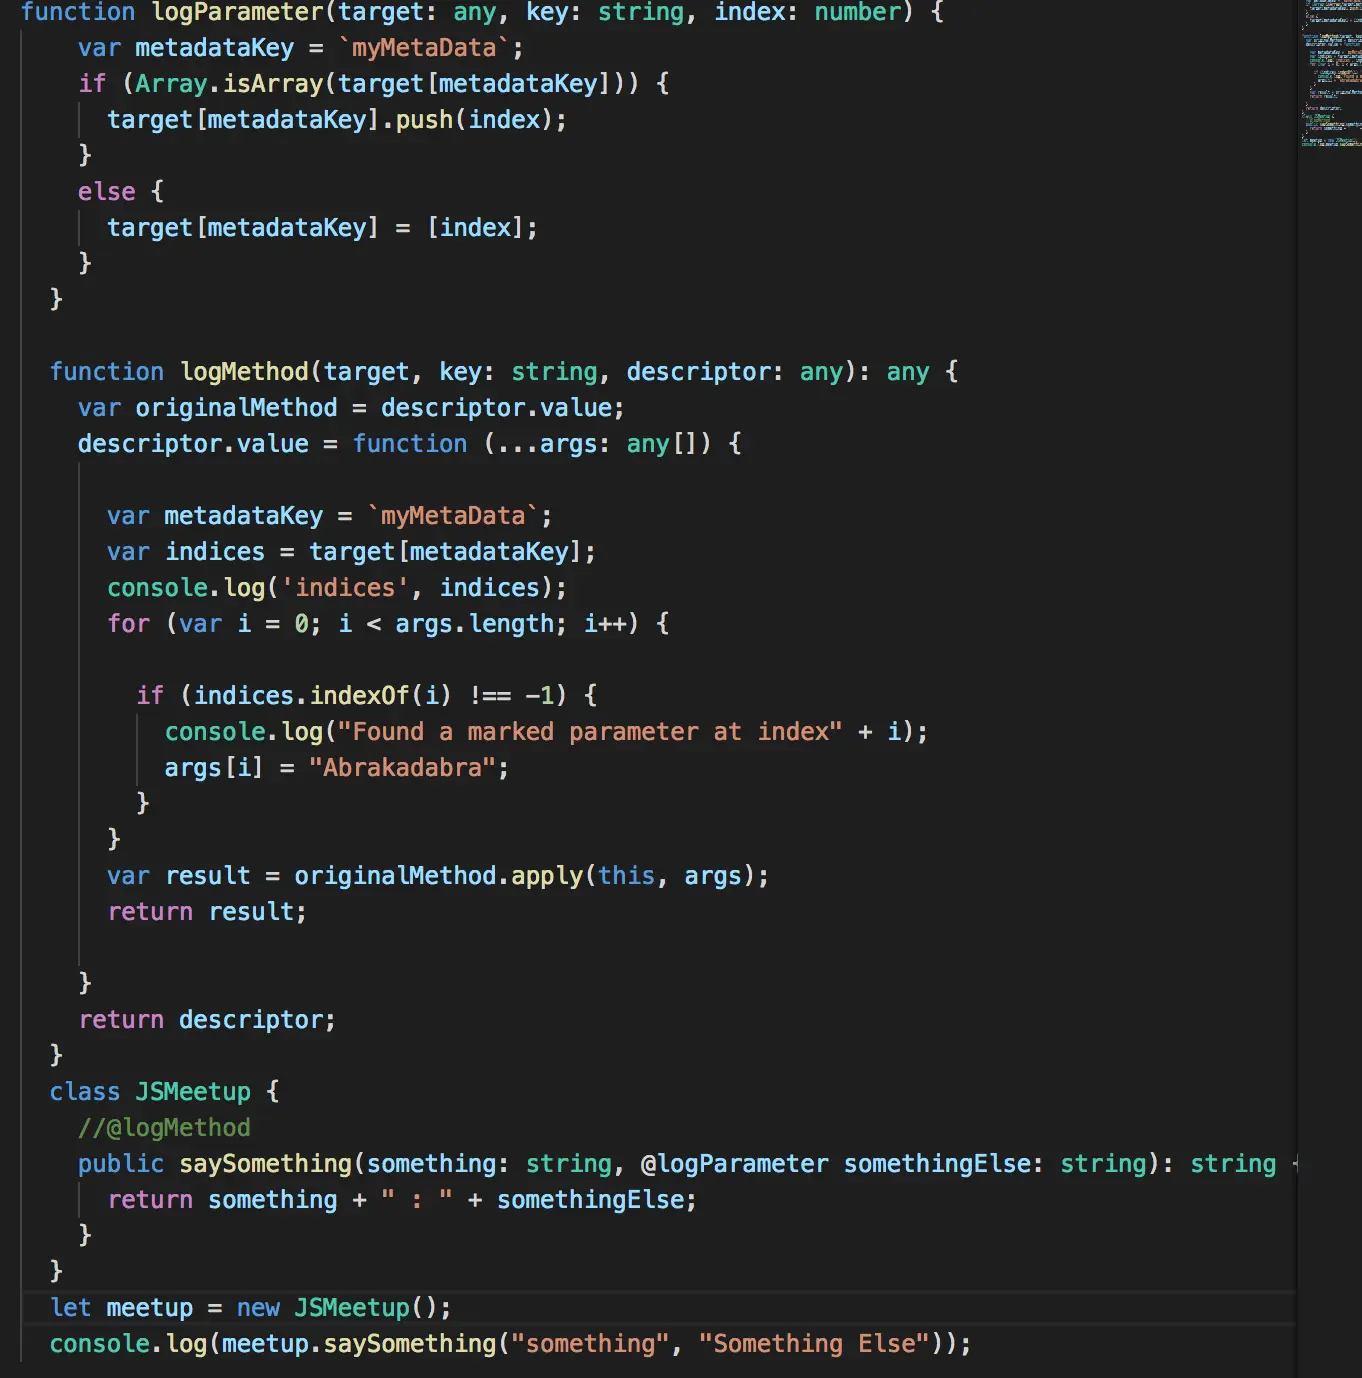Click the code minimap in the right gutter
Viewport: 1362px width, 1378px height.
[x=1331, y=75]
